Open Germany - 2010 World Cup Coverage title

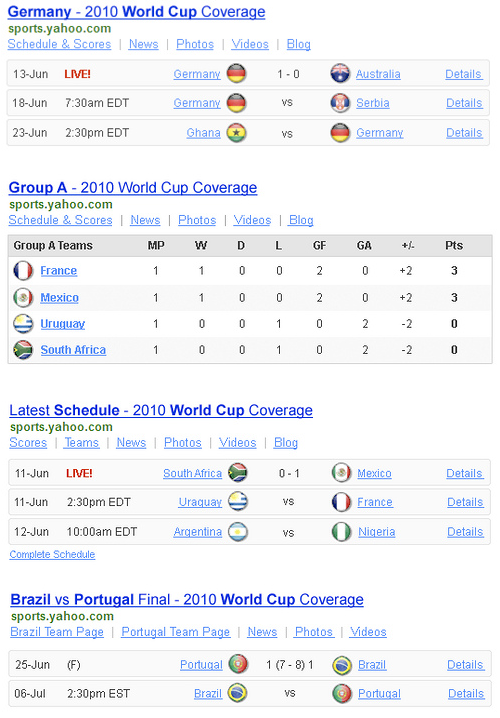(136, 11)
